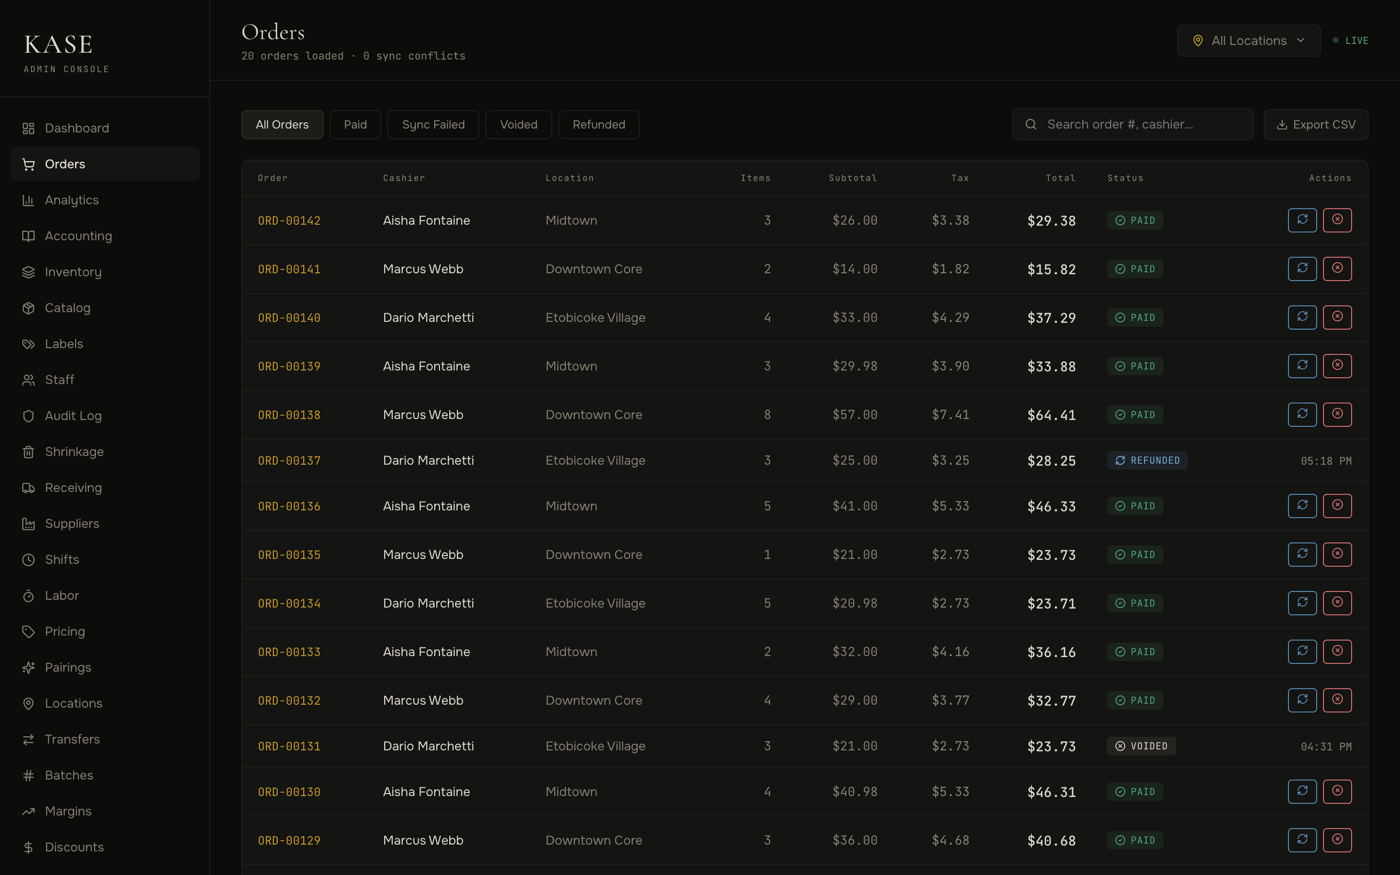
Task: Open Pricing in the sidebar
Action: [104, 632]
